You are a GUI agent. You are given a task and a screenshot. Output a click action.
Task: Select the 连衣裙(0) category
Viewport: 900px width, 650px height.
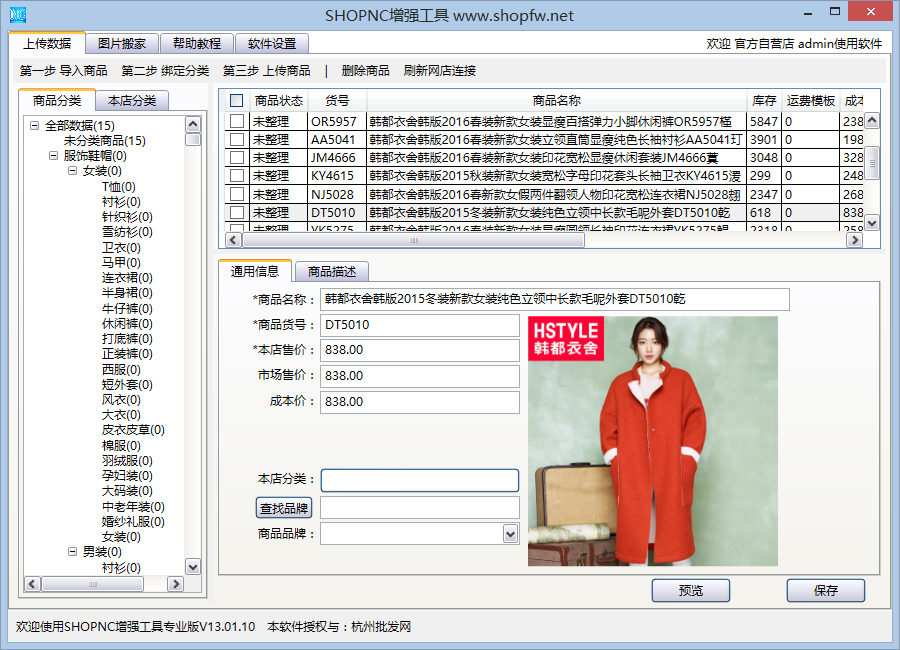click(x=127, y=278)
